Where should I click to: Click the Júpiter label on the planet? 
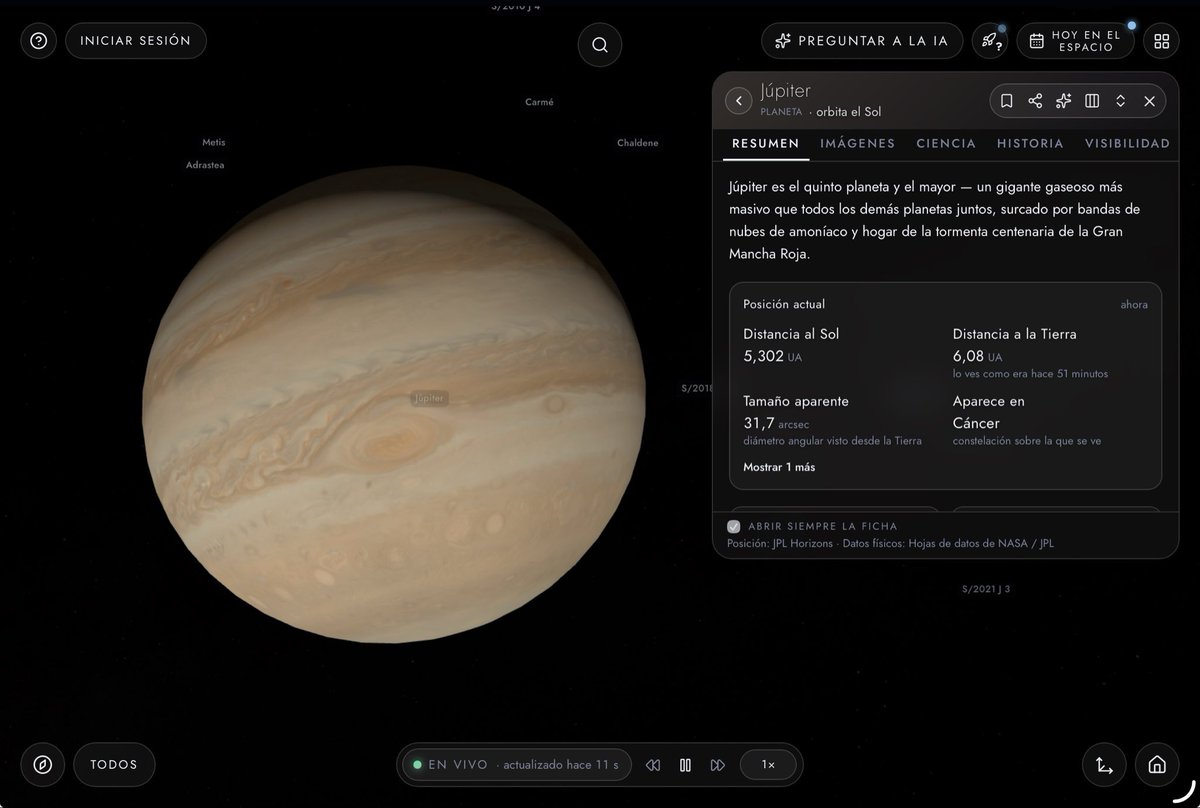point(428,398)
